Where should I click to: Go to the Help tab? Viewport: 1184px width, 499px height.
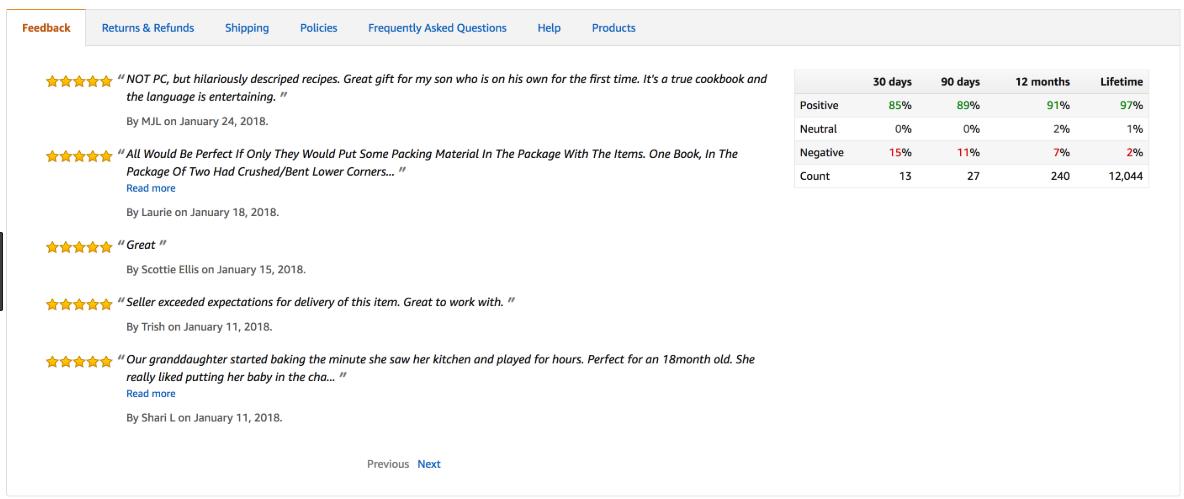[x=549, y=28]
